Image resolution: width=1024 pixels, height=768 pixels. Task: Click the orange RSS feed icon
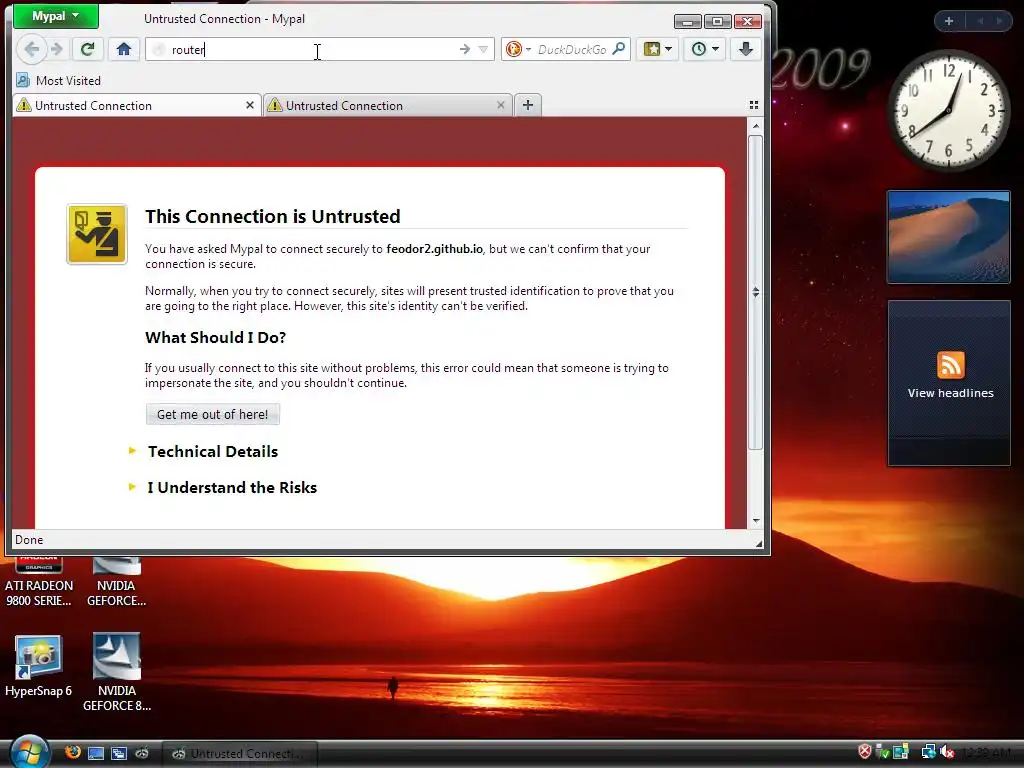[950, 365]
